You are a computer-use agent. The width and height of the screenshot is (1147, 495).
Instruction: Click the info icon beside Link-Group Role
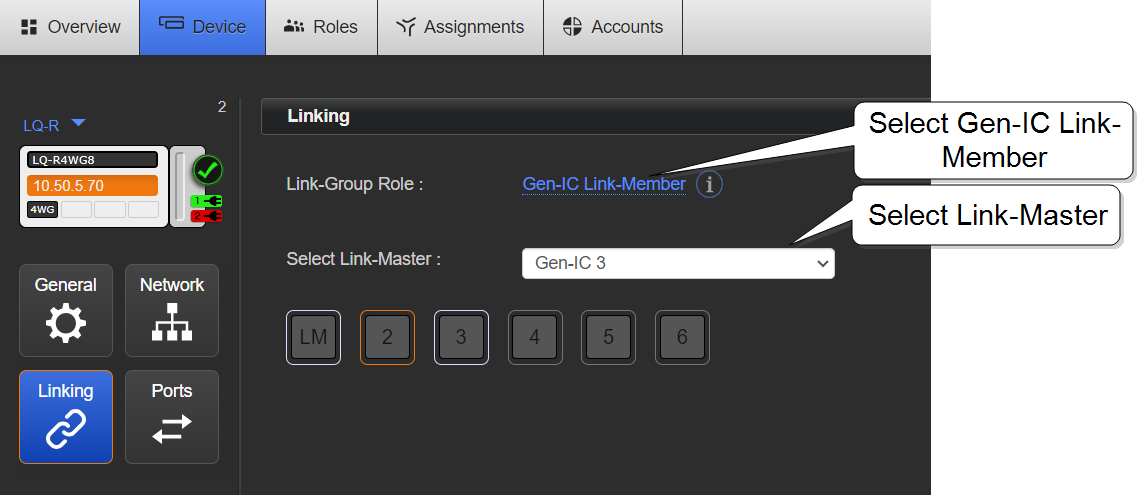tap(709, 184)
